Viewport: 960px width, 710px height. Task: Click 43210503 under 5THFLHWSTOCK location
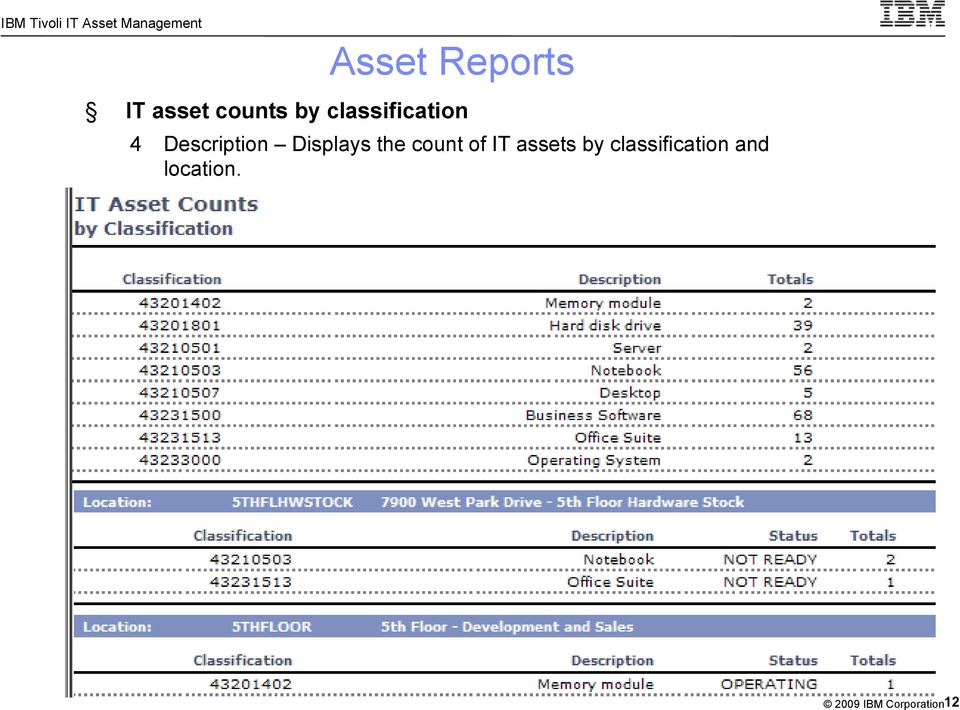coord(250,559)
